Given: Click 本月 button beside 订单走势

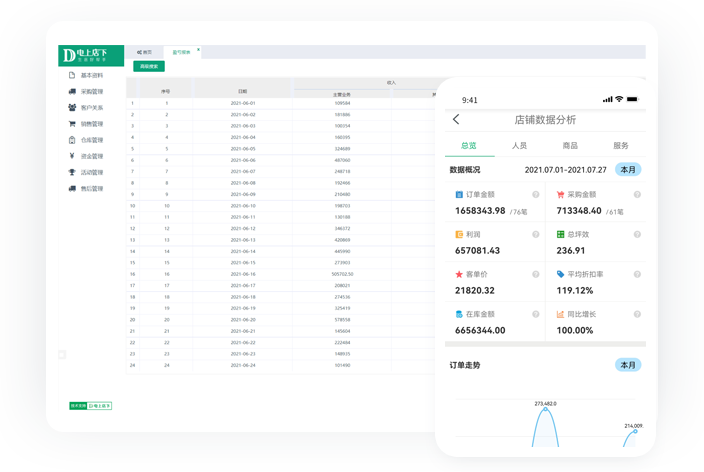Looking at the screenshot, I should click(x=628, y=365).
